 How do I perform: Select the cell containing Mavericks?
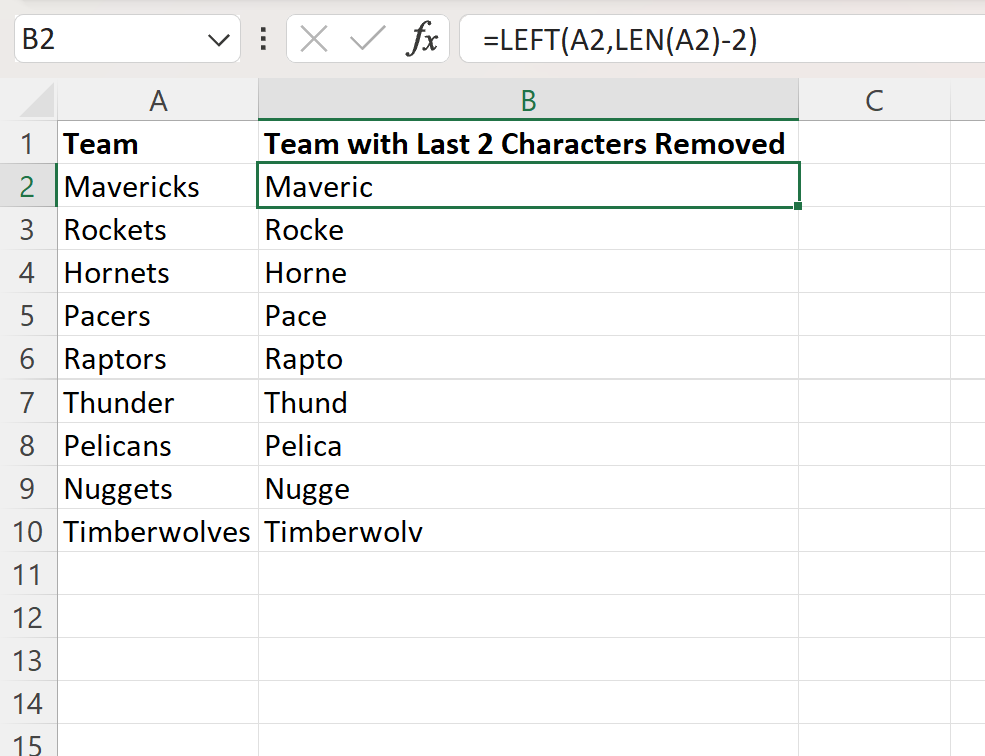[157, 186]
